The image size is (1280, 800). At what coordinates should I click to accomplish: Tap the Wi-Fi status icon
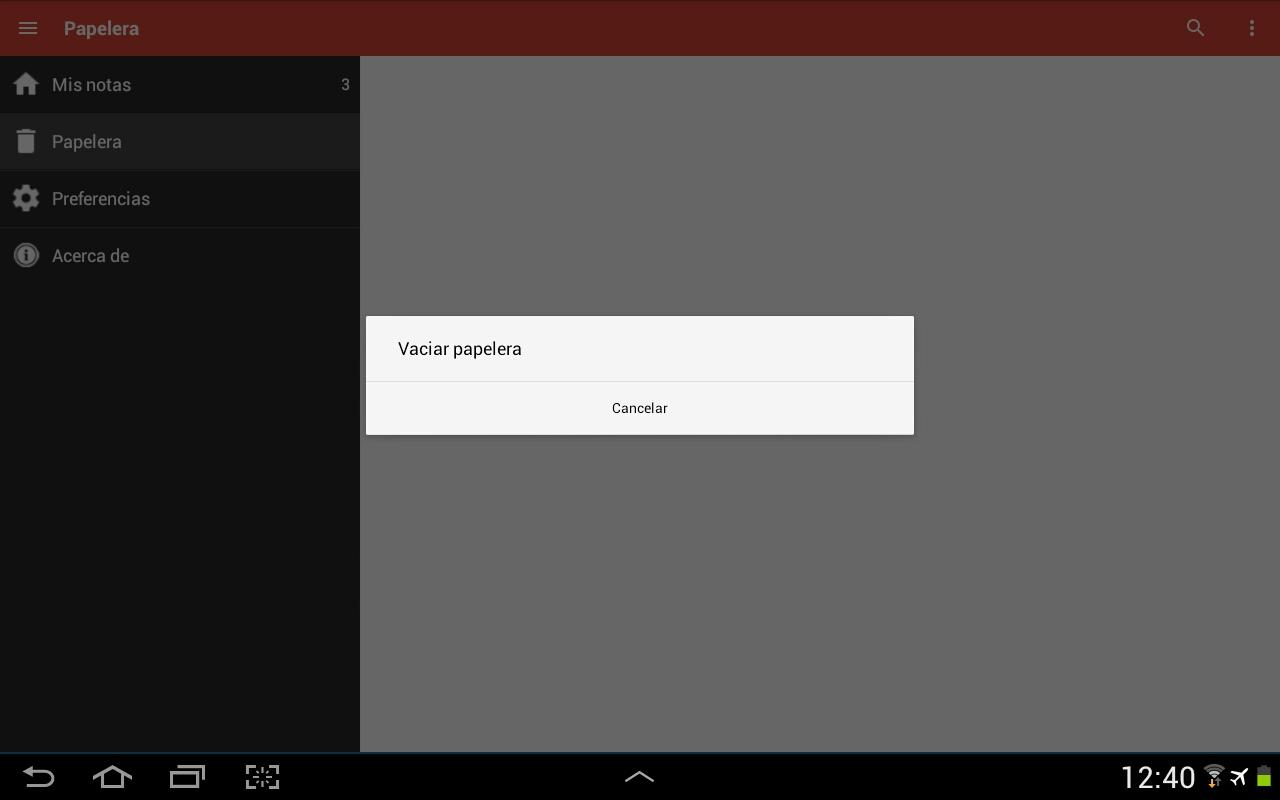click(x=1214, y=776)
